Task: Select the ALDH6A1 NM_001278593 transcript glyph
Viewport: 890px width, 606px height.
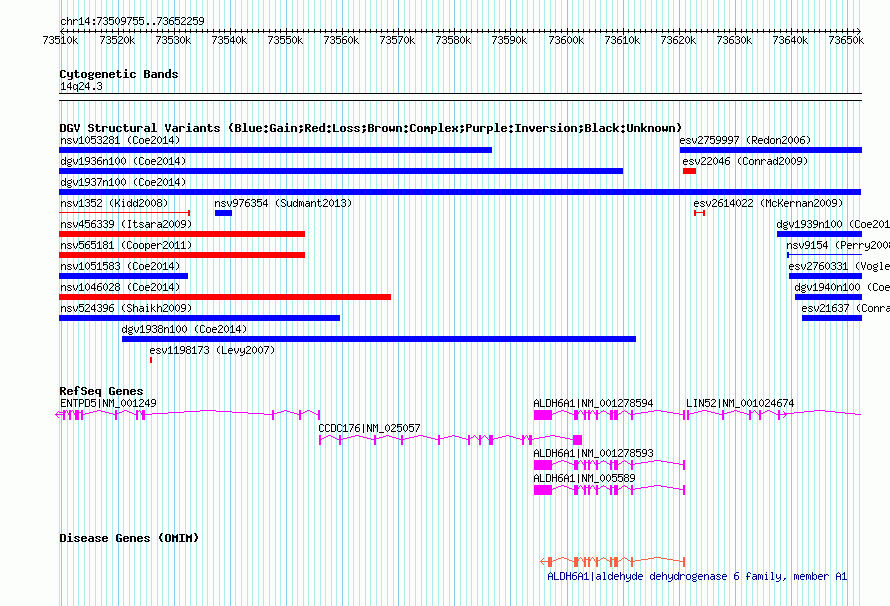Action: (x=610, y=465)
